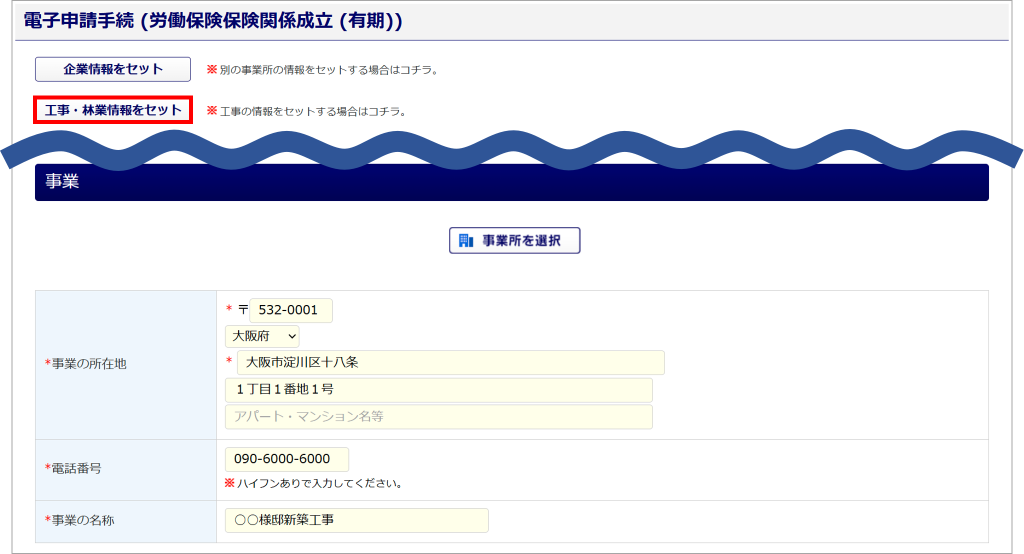Focus the 大阪市淀川区十八条 address field

[x=451, y=363]
